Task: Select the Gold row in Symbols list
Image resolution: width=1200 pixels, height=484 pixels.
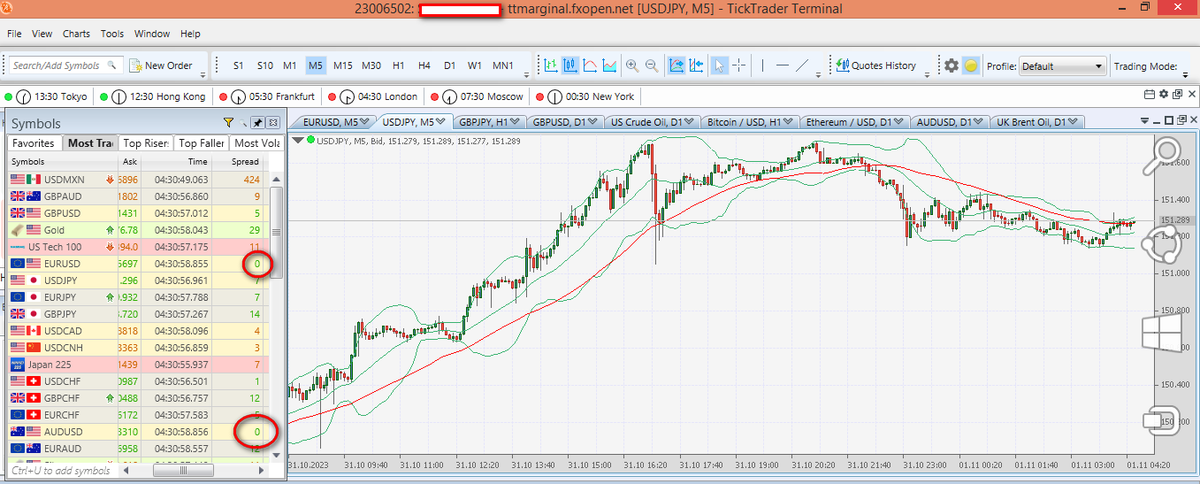Action: (138, 229)
